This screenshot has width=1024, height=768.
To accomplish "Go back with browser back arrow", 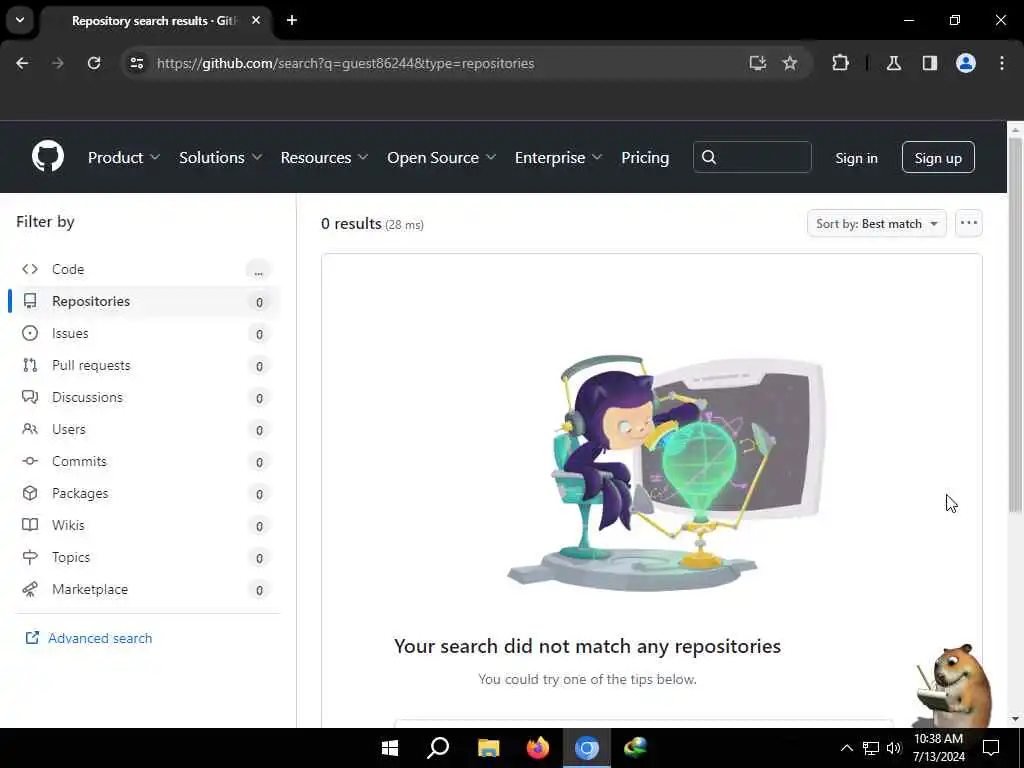I will (x=22, y=63).
